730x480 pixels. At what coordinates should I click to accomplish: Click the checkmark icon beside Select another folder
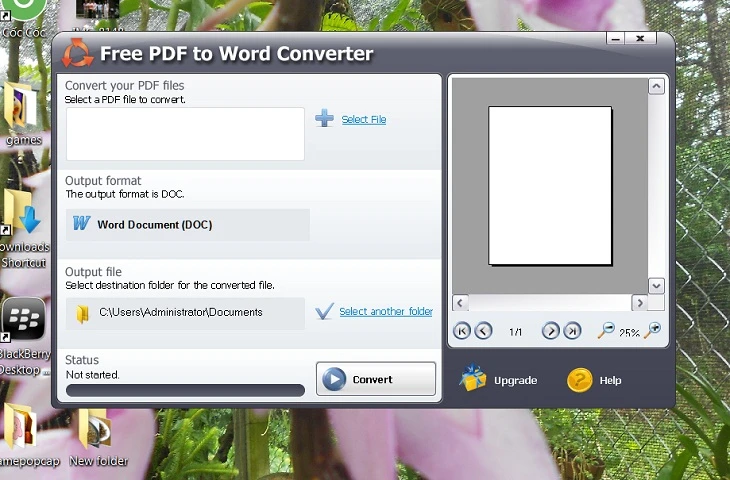tap(324, 311)
